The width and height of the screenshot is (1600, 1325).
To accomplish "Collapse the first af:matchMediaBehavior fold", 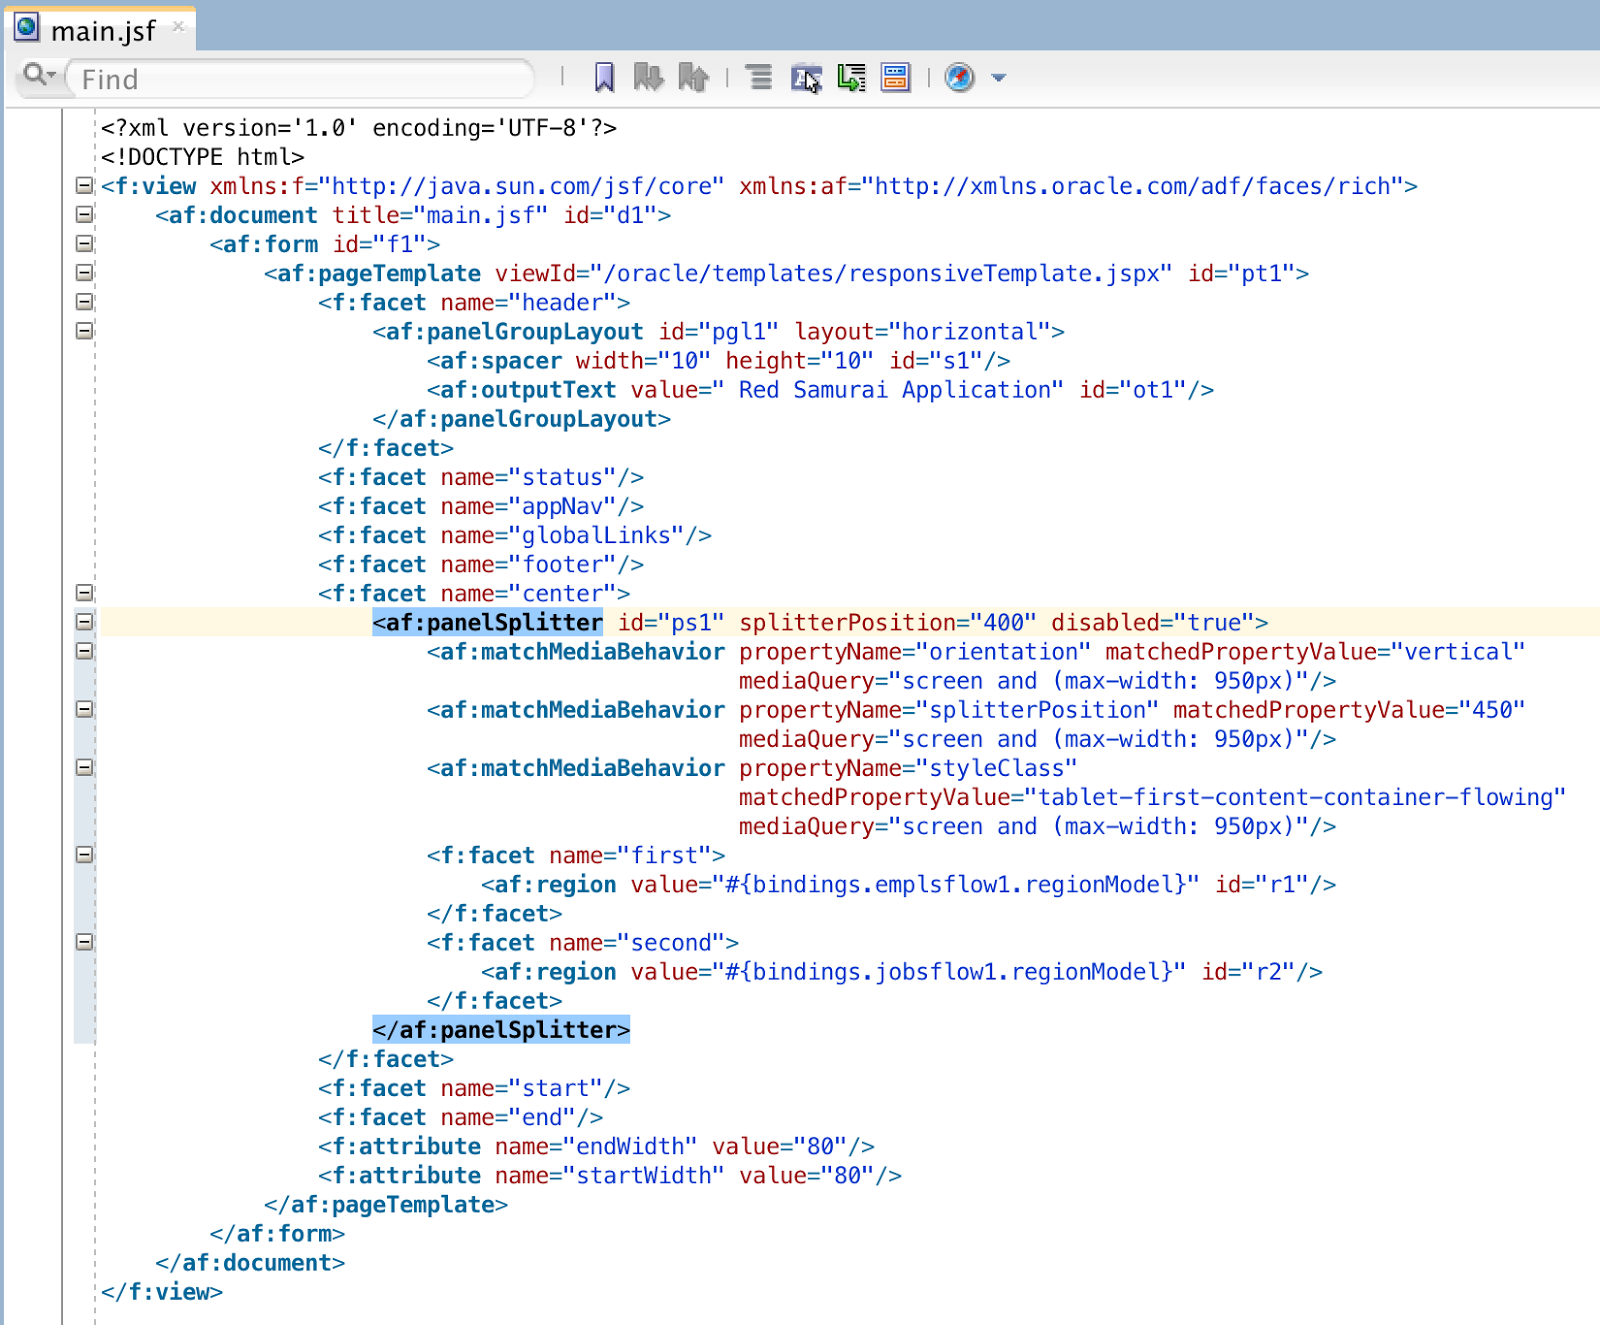I will click(x=84, y=651).
